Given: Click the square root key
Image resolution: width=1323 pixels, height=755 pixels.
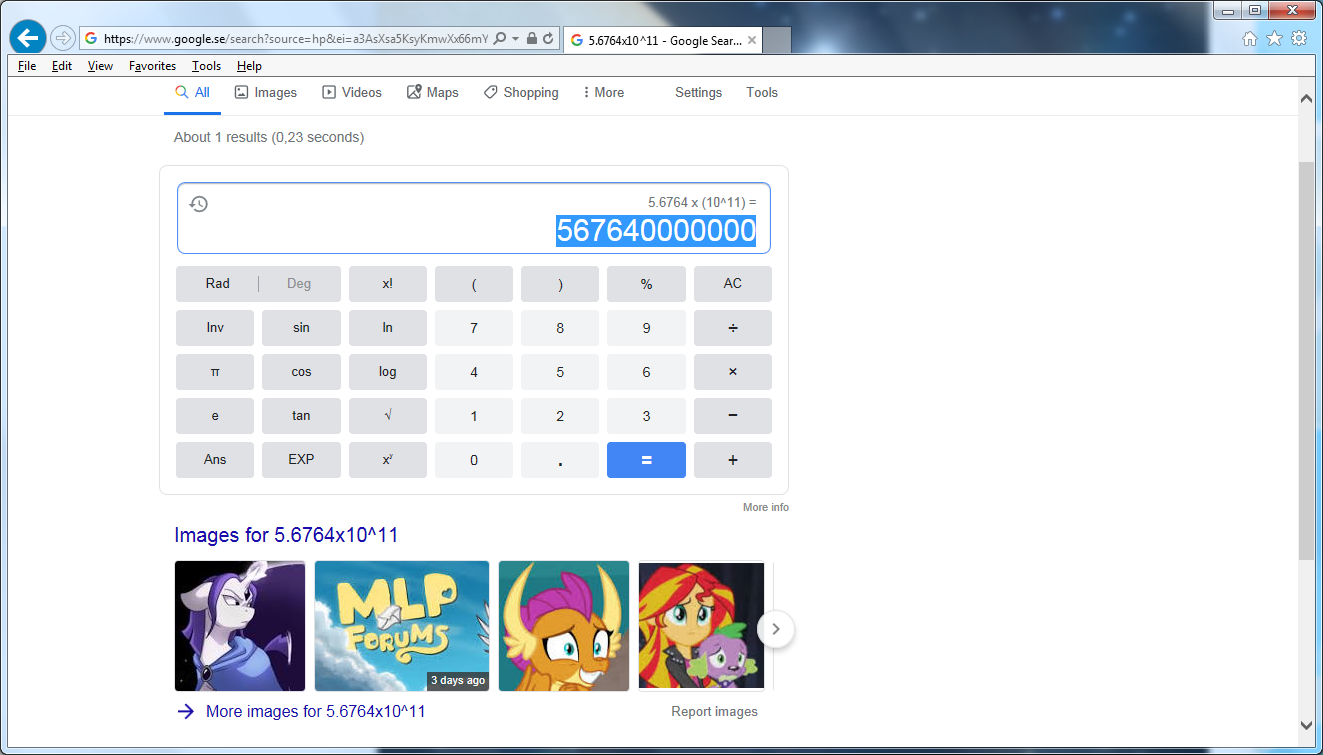Looking at the screenshot, I should (388, 416).
